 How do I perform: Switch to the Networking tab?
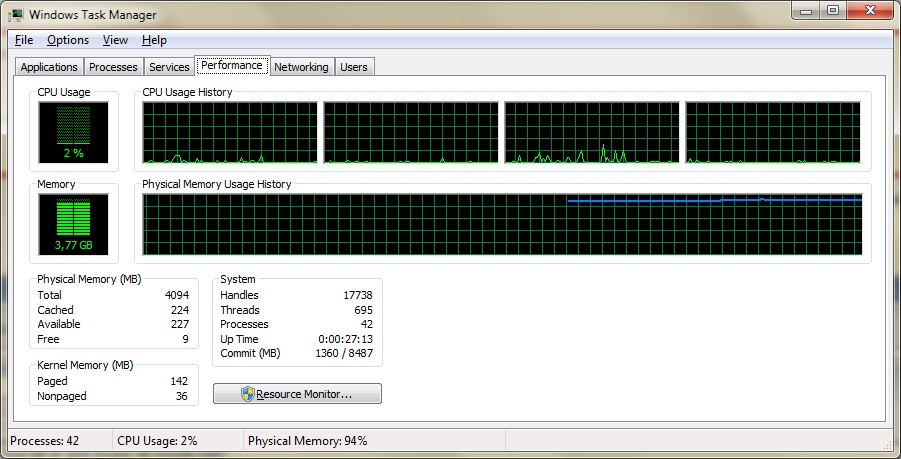[x=301, y=67]
